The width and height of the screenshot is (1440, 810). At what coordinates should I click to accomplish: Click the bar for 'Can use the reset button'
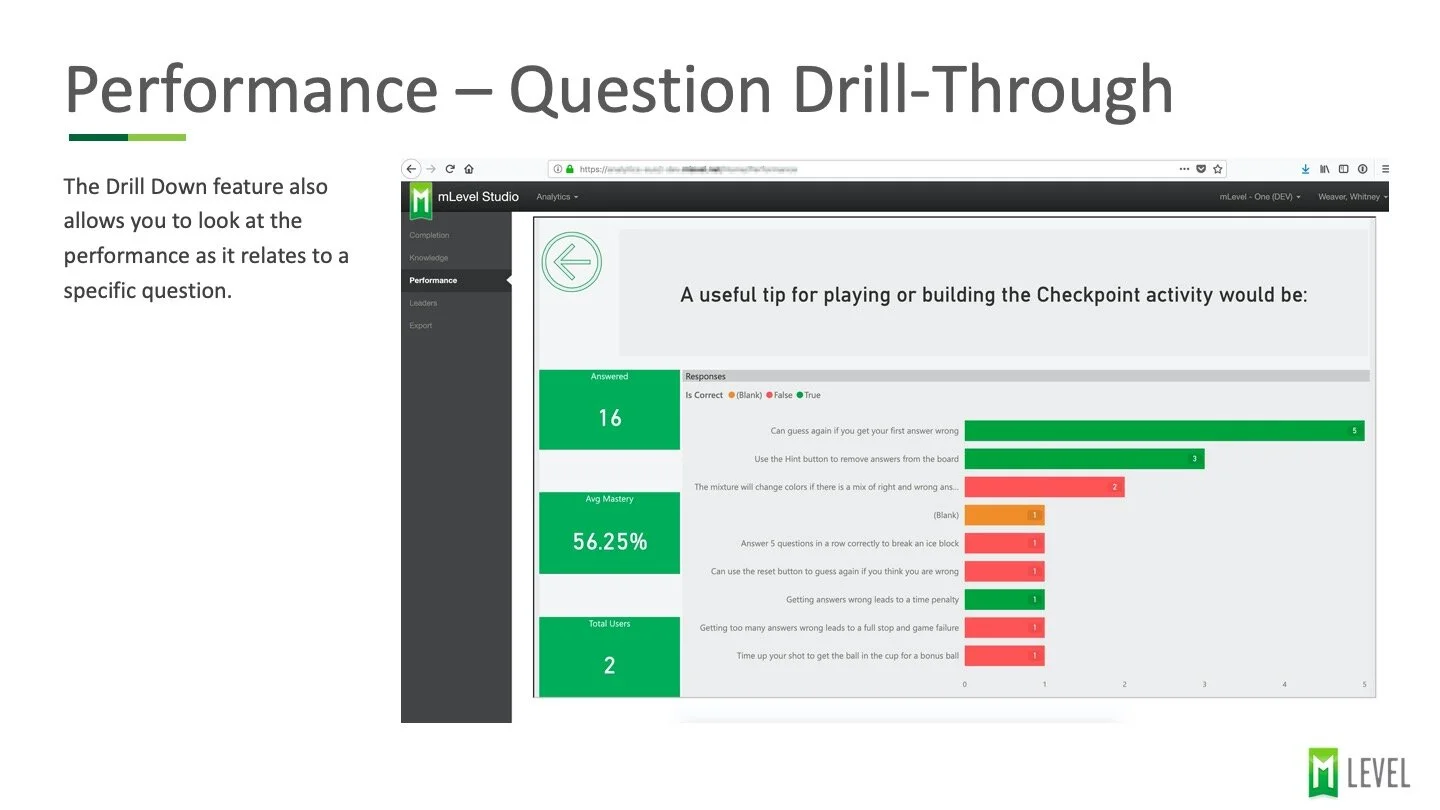(1004, 572)
